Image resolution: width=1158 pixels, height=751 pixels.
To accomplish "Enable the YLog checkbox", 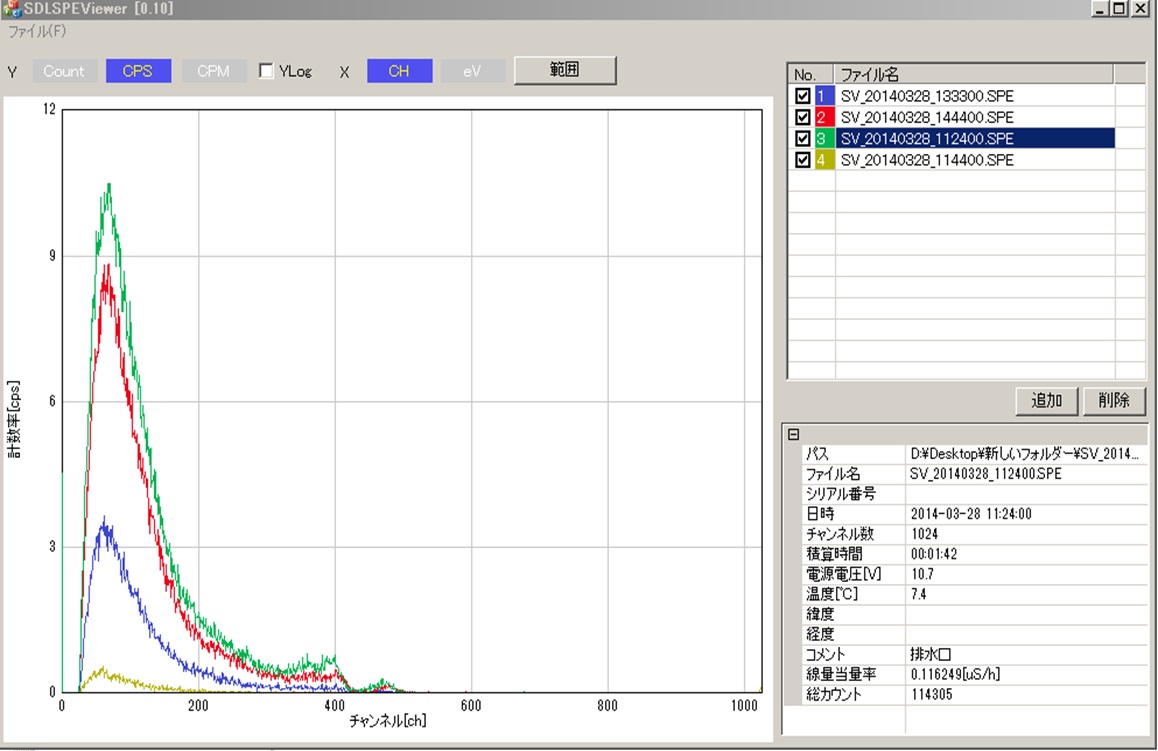I will (267, 71).
